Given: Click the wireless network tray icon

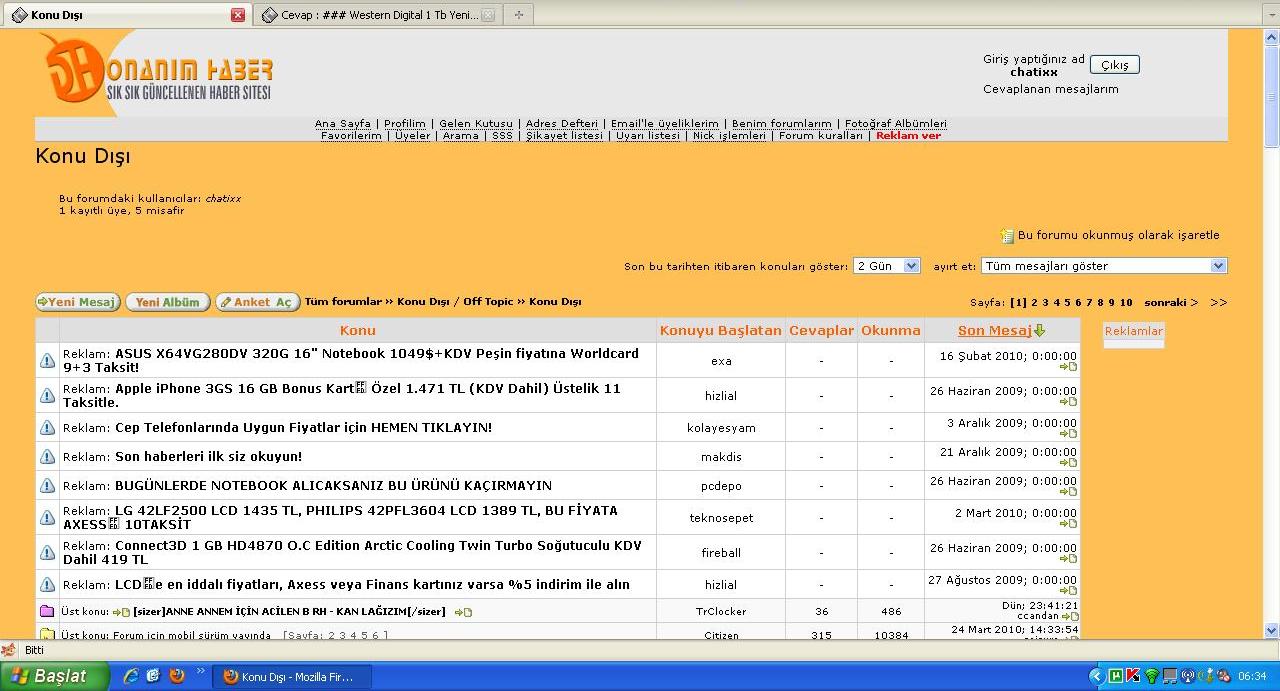Looking at the screenshot, I should point(1152,676).
